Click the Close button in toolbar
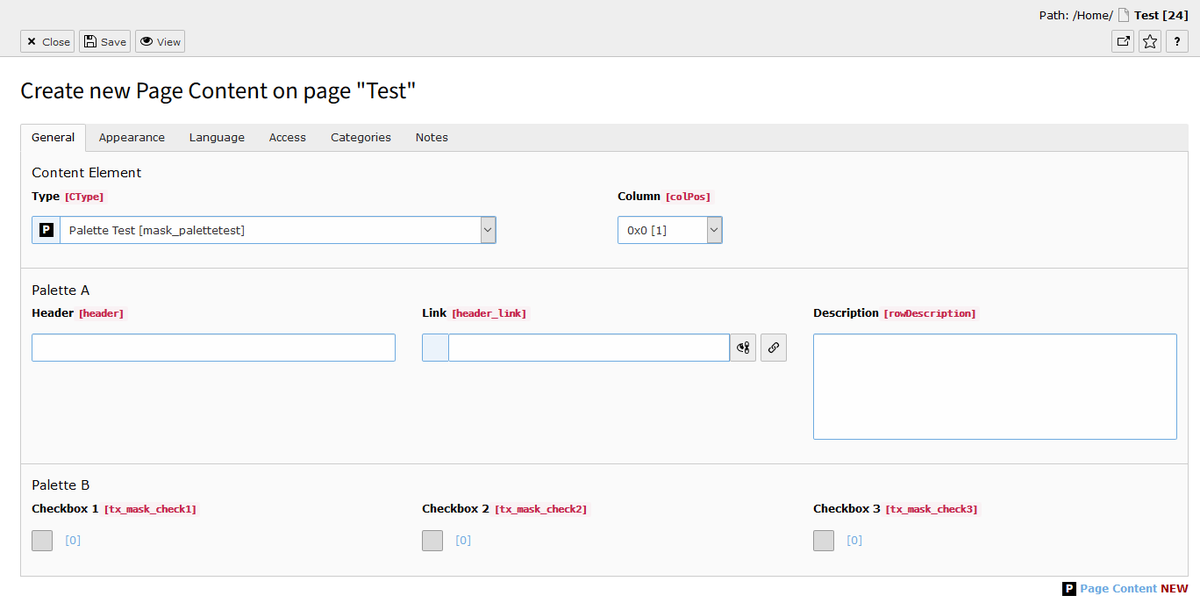The height and width of the screenshot is (610, 1200). click(47, 42)
